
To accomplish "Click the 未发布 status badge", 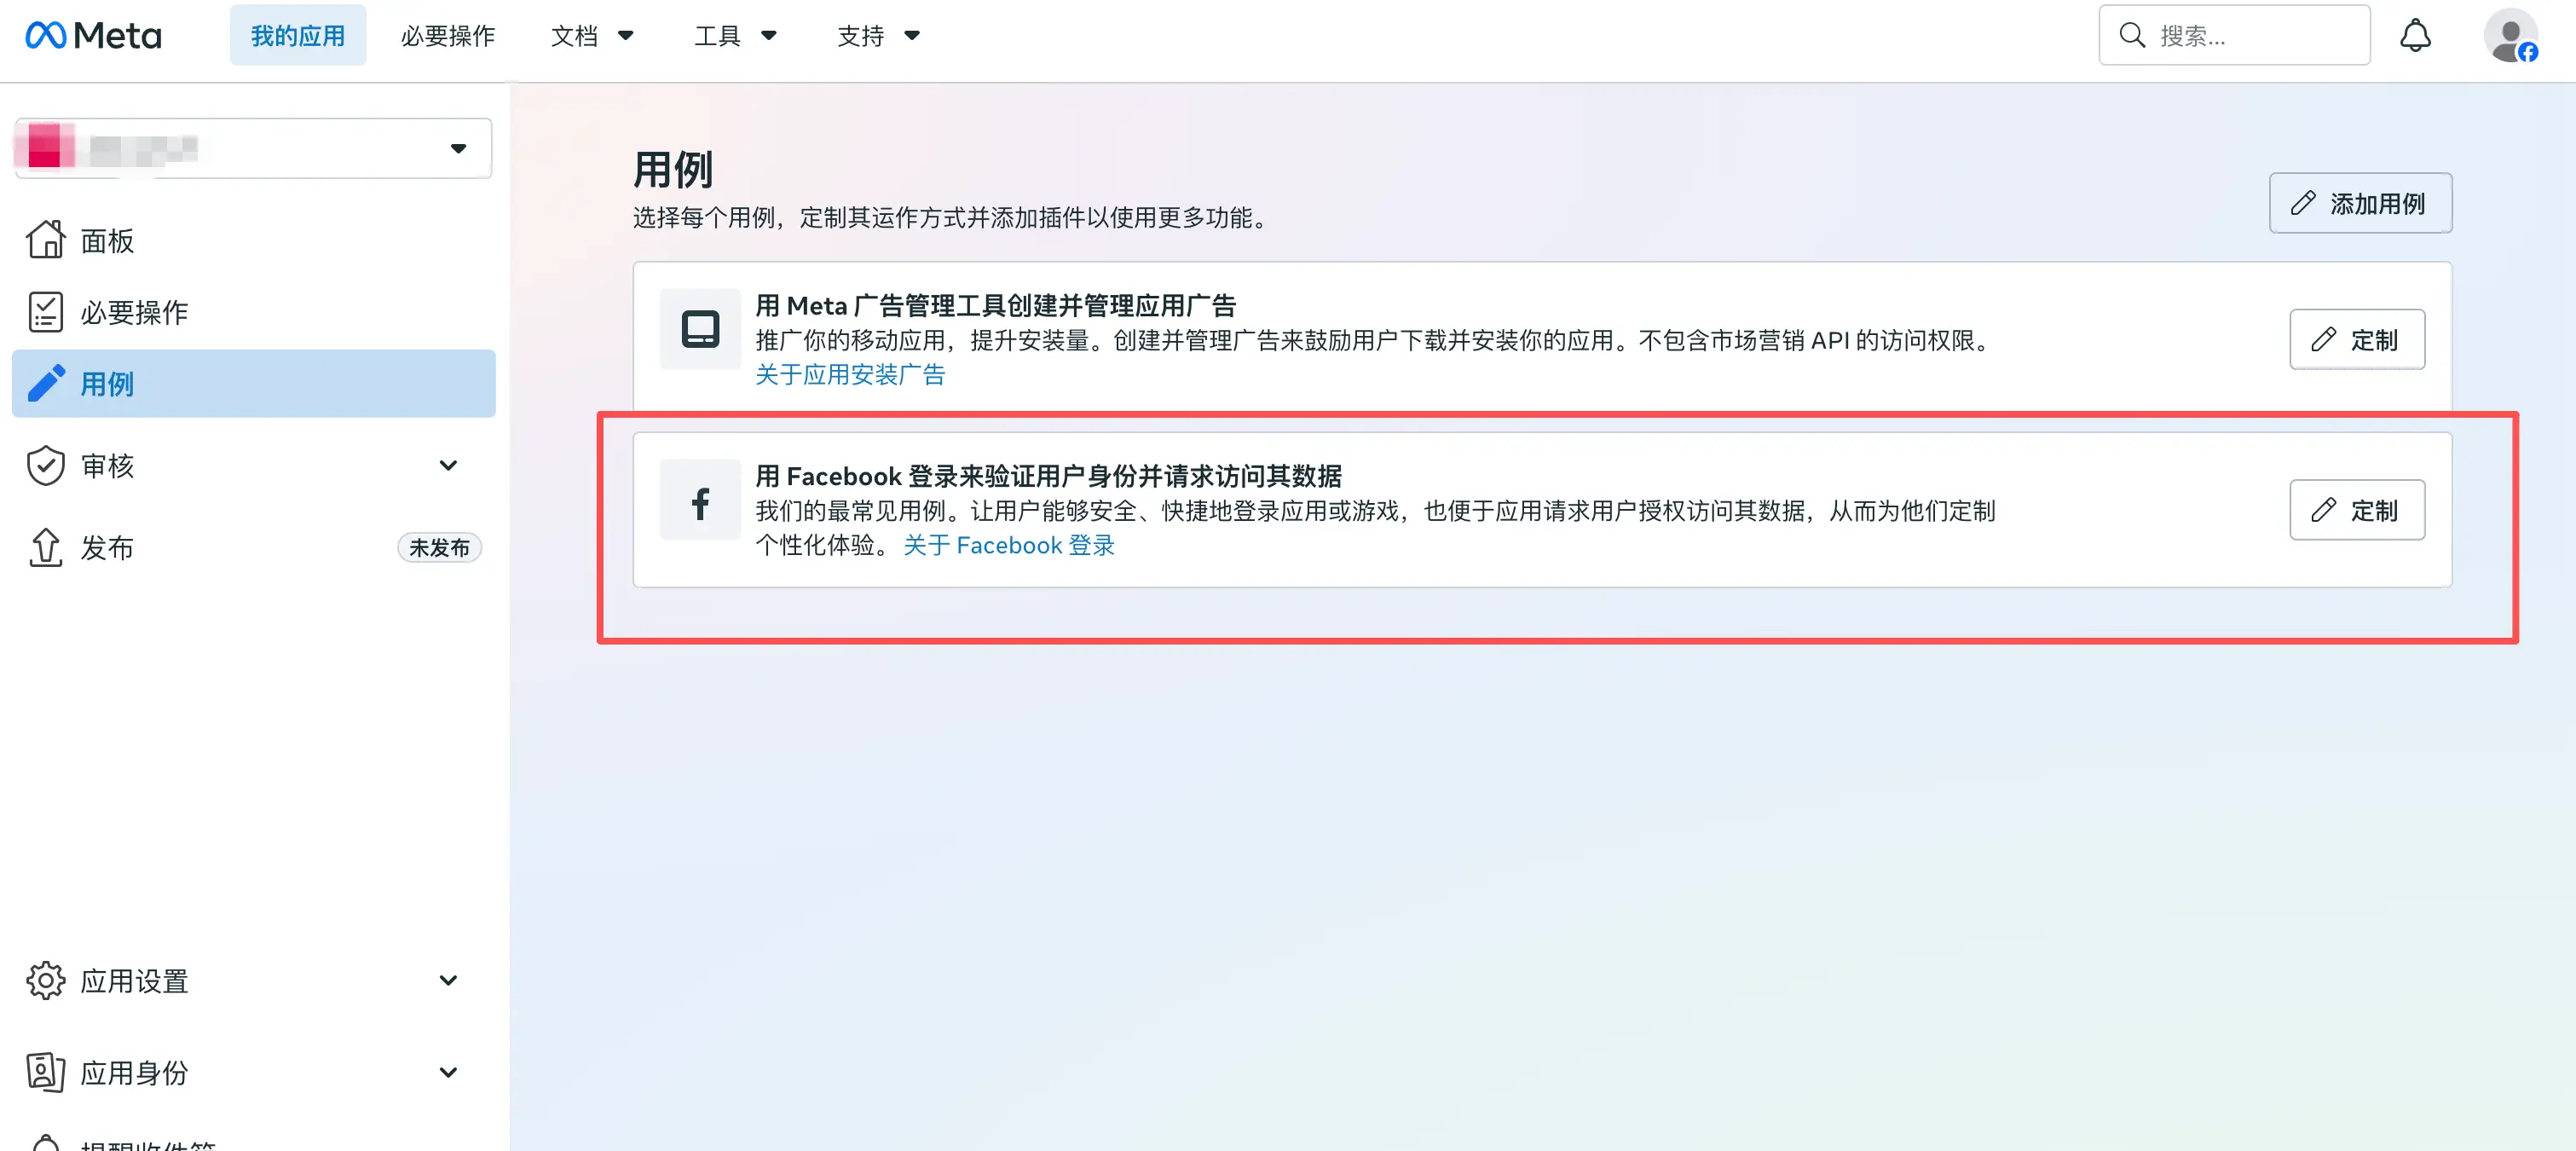I will (439, 548).
